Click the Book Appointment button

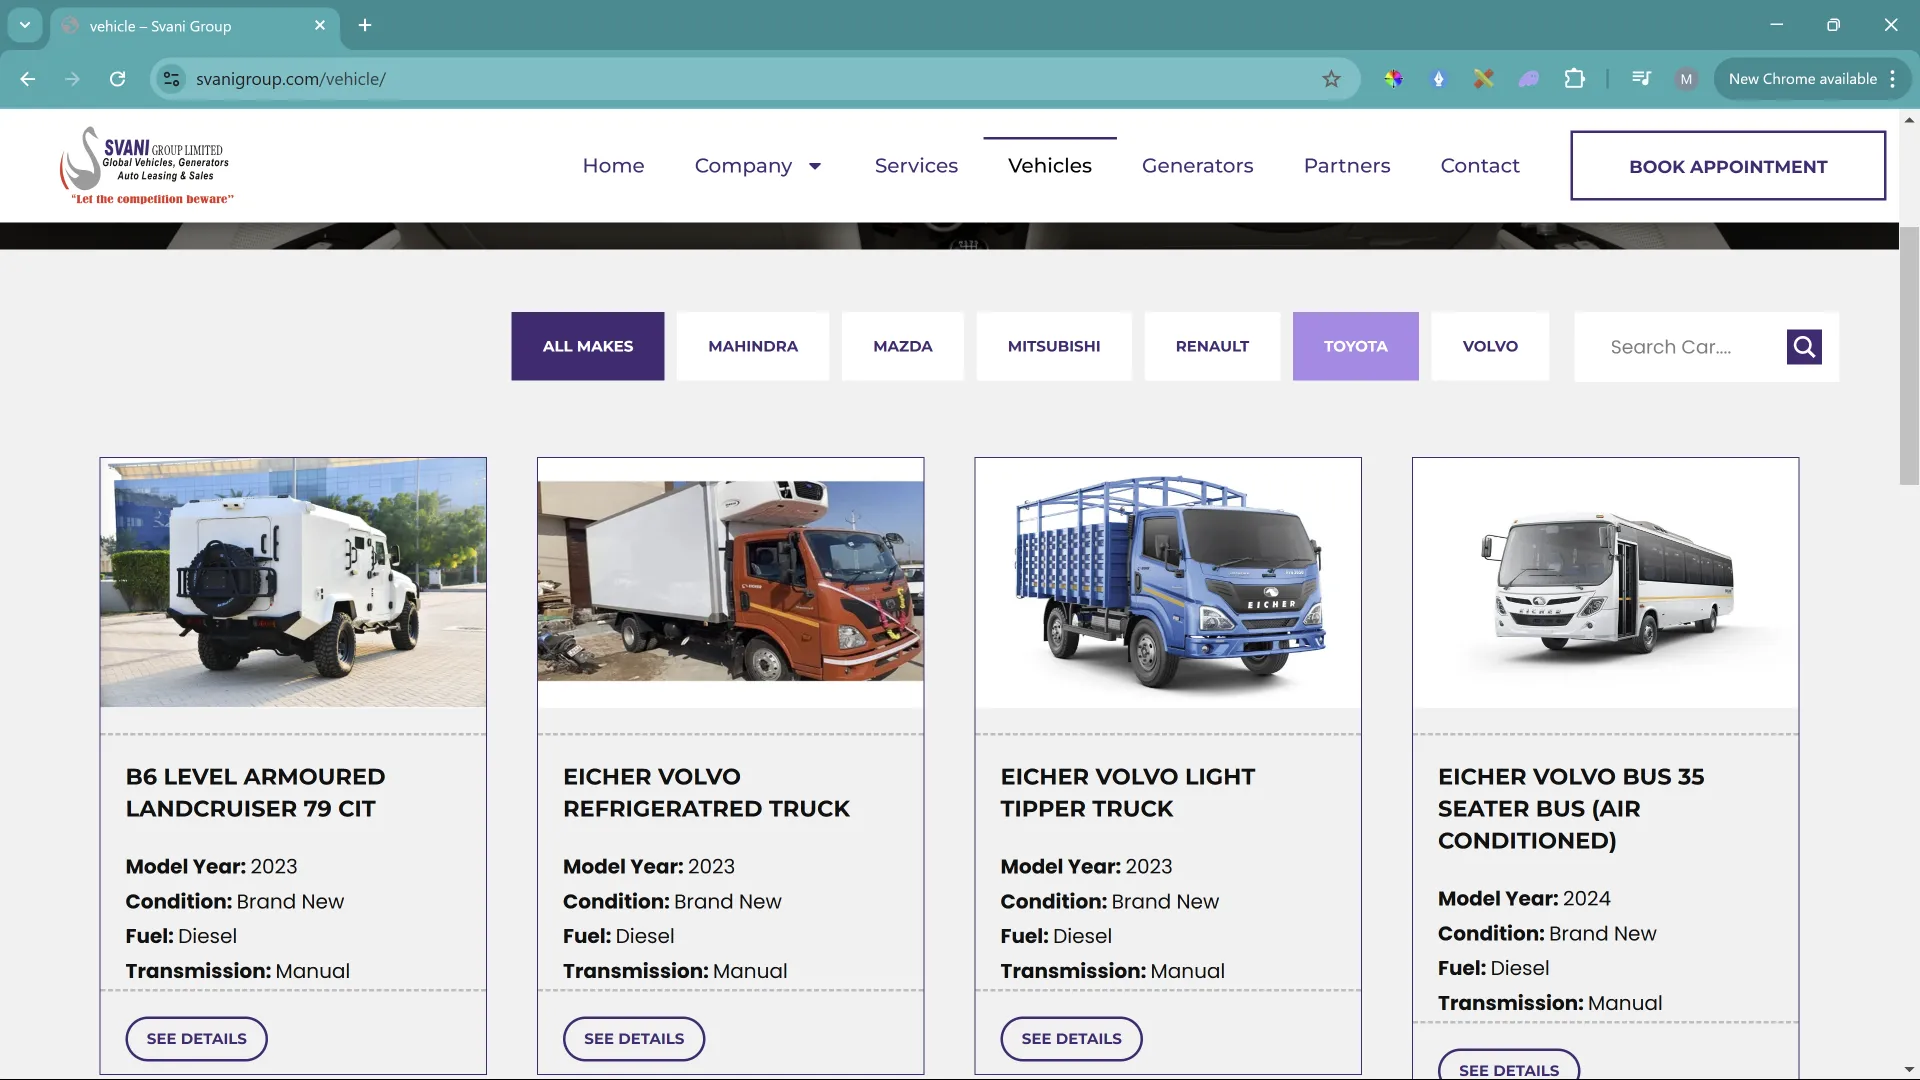(x=1727, y=166)
